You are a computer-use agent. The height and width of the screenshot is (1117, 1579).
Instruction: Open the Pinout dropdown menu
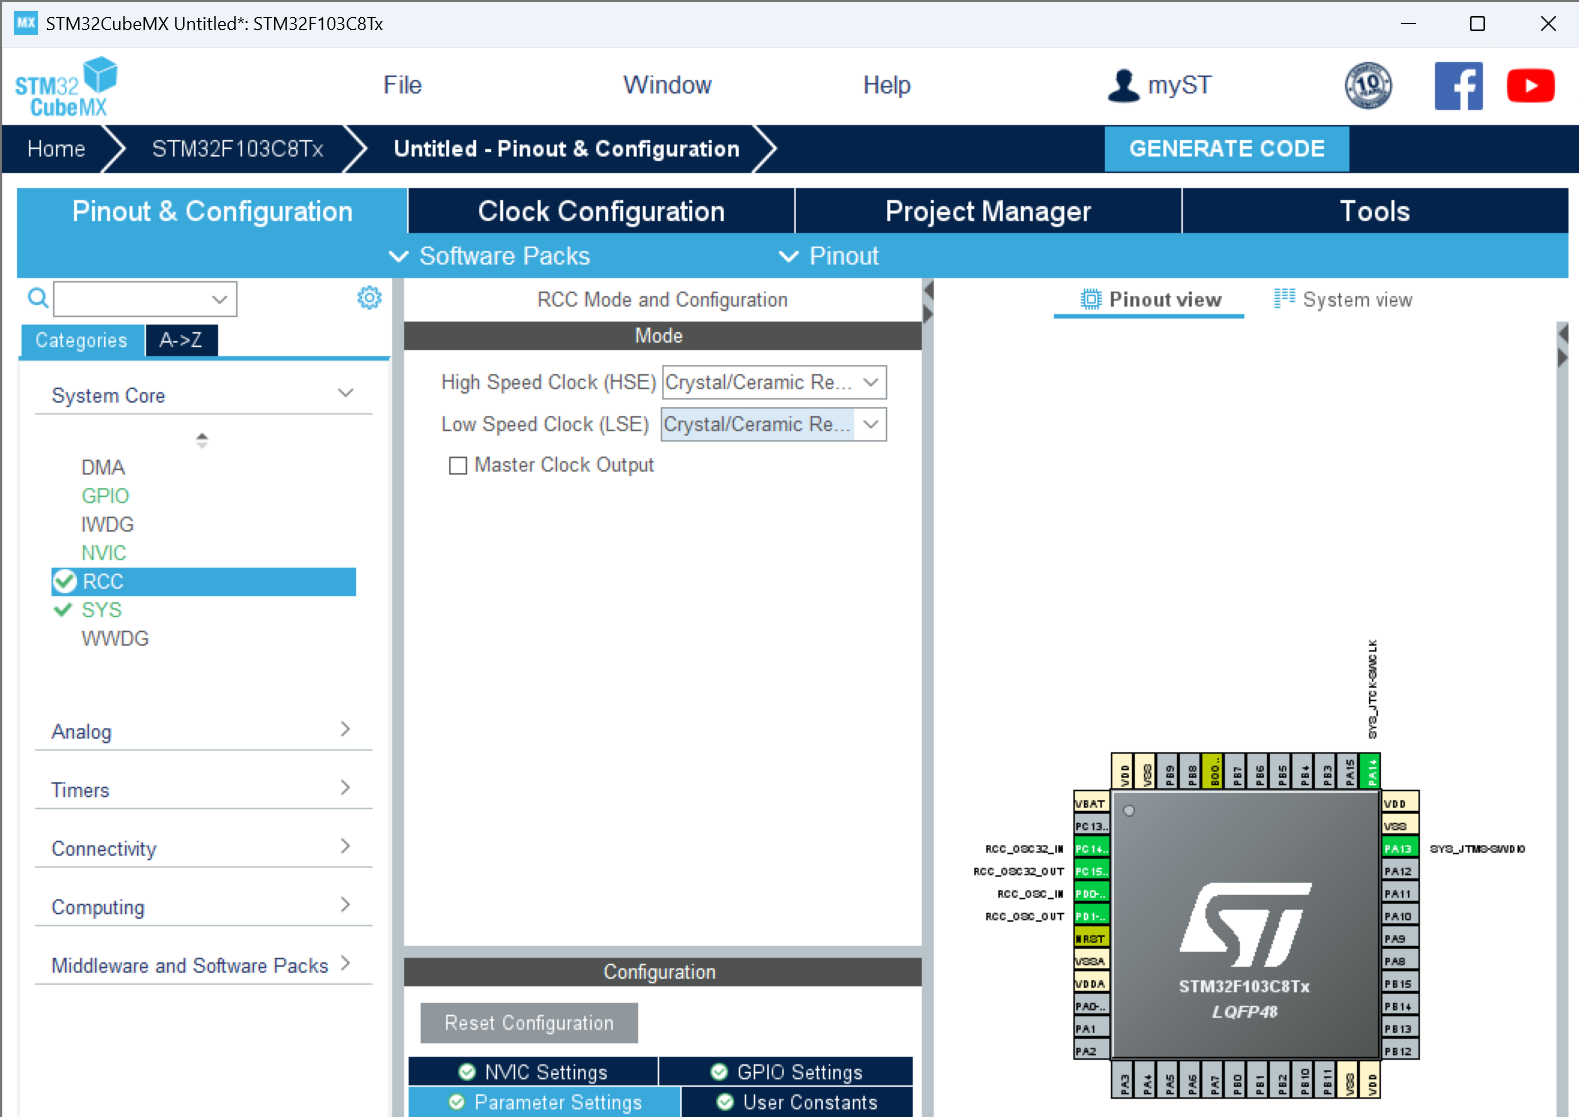tap(829, 256)
